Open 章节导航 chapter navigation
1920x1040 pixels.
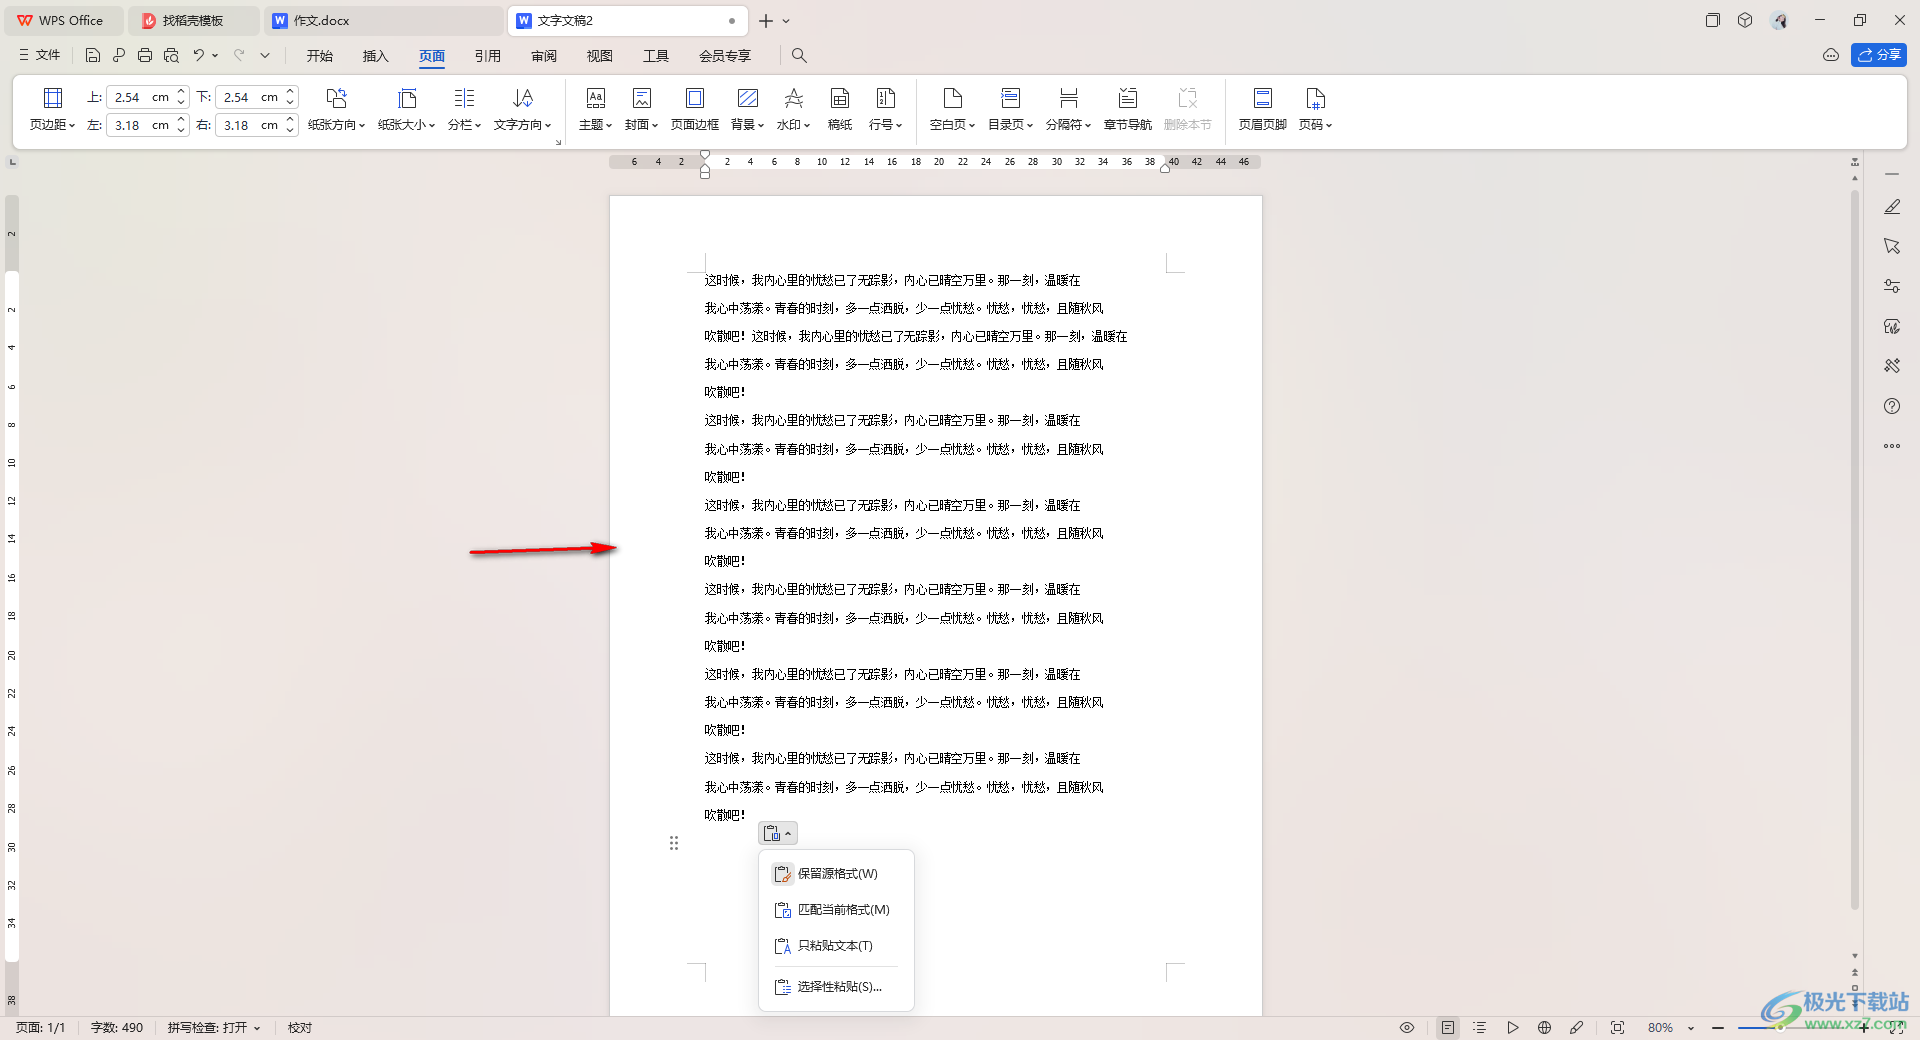click(x=1128, y=109)
